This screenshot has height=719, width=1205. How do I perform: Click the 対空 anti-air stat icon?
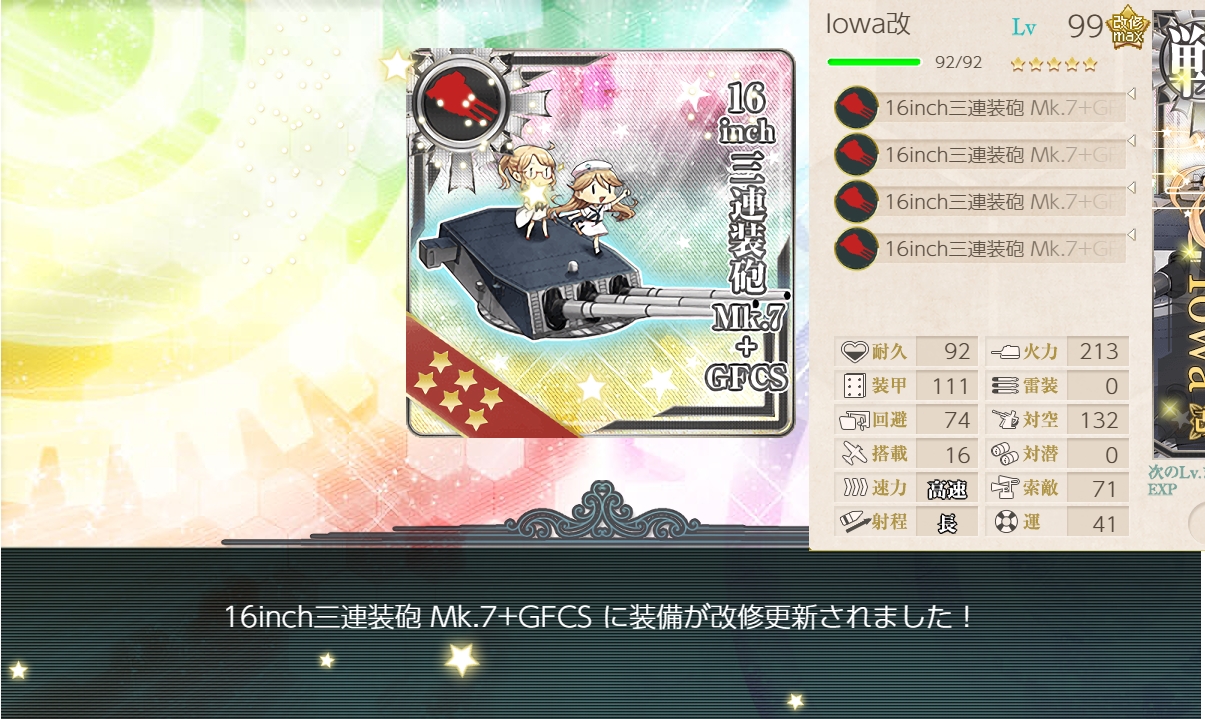tap(1004, 419)
